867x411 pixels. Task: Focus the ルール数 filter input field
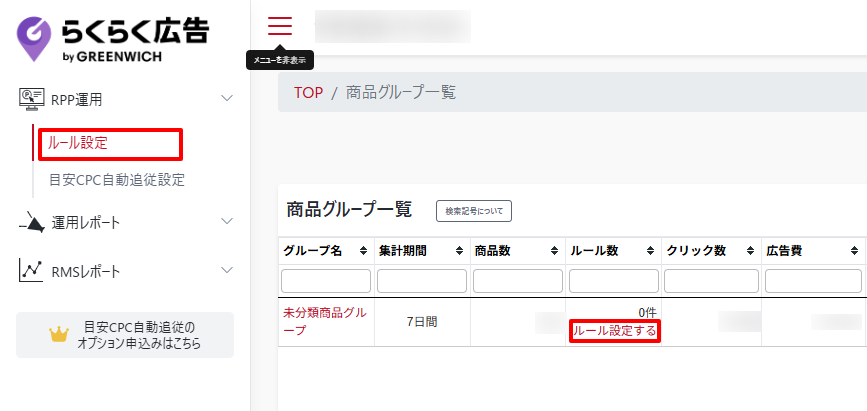(x=613, y=281)
